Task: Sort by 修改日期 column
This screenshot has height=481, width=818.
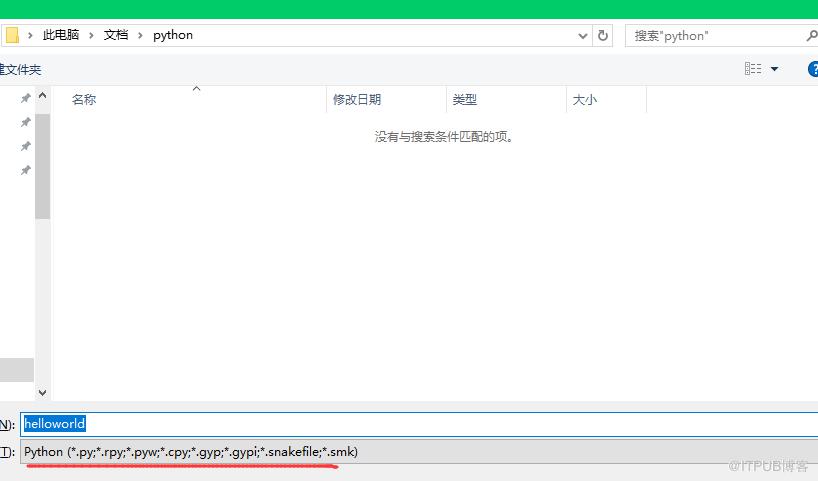Action: (x=357, y=99)
